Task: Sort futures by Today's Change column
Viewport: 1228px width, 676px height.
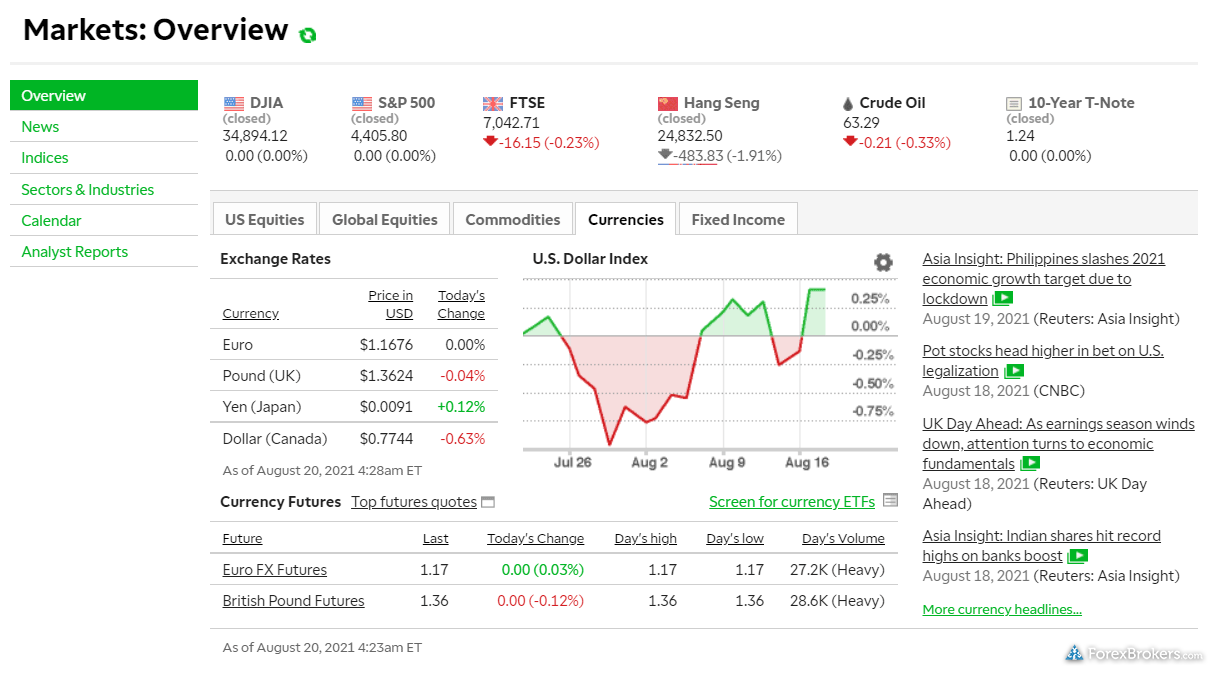Action: pyautogui.click(x=535, y=538)
